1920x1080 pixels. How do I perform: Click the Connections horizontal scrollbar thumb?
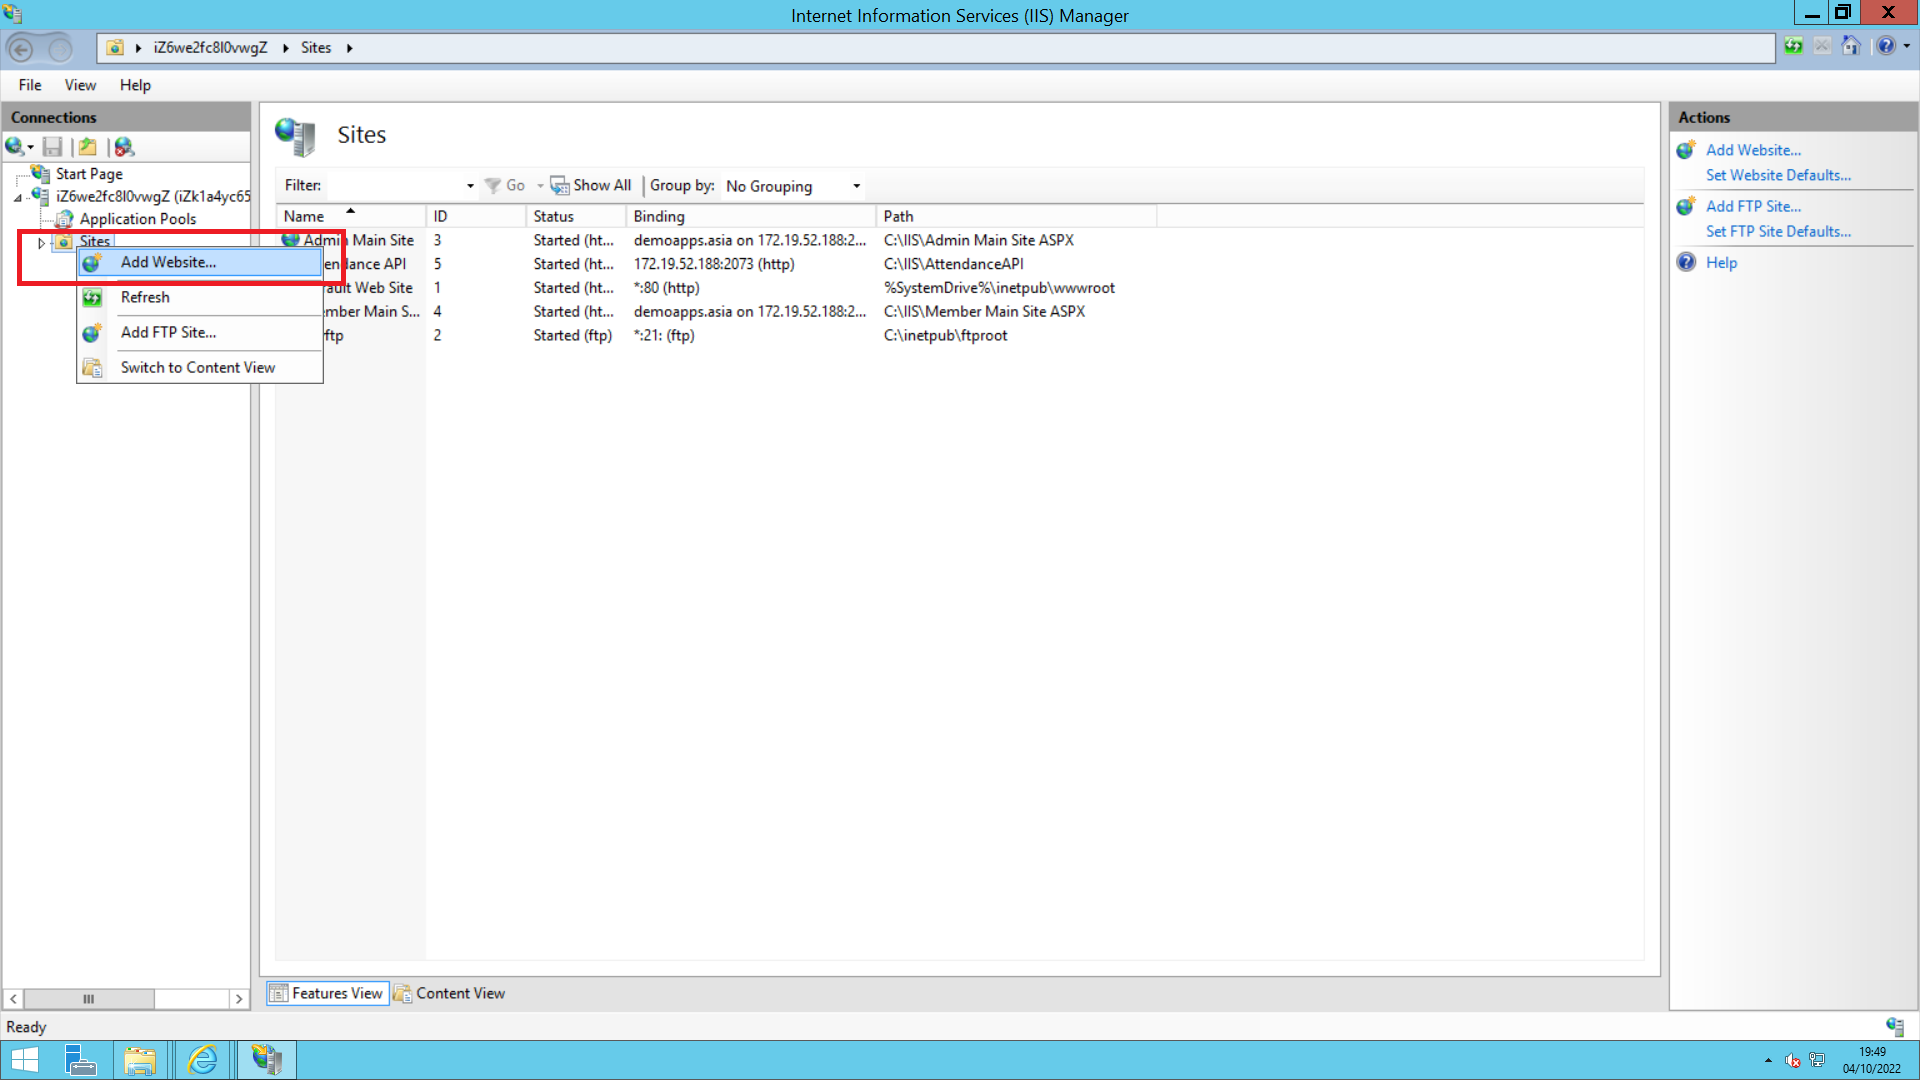pyautogui.click(x=89, y=999)
